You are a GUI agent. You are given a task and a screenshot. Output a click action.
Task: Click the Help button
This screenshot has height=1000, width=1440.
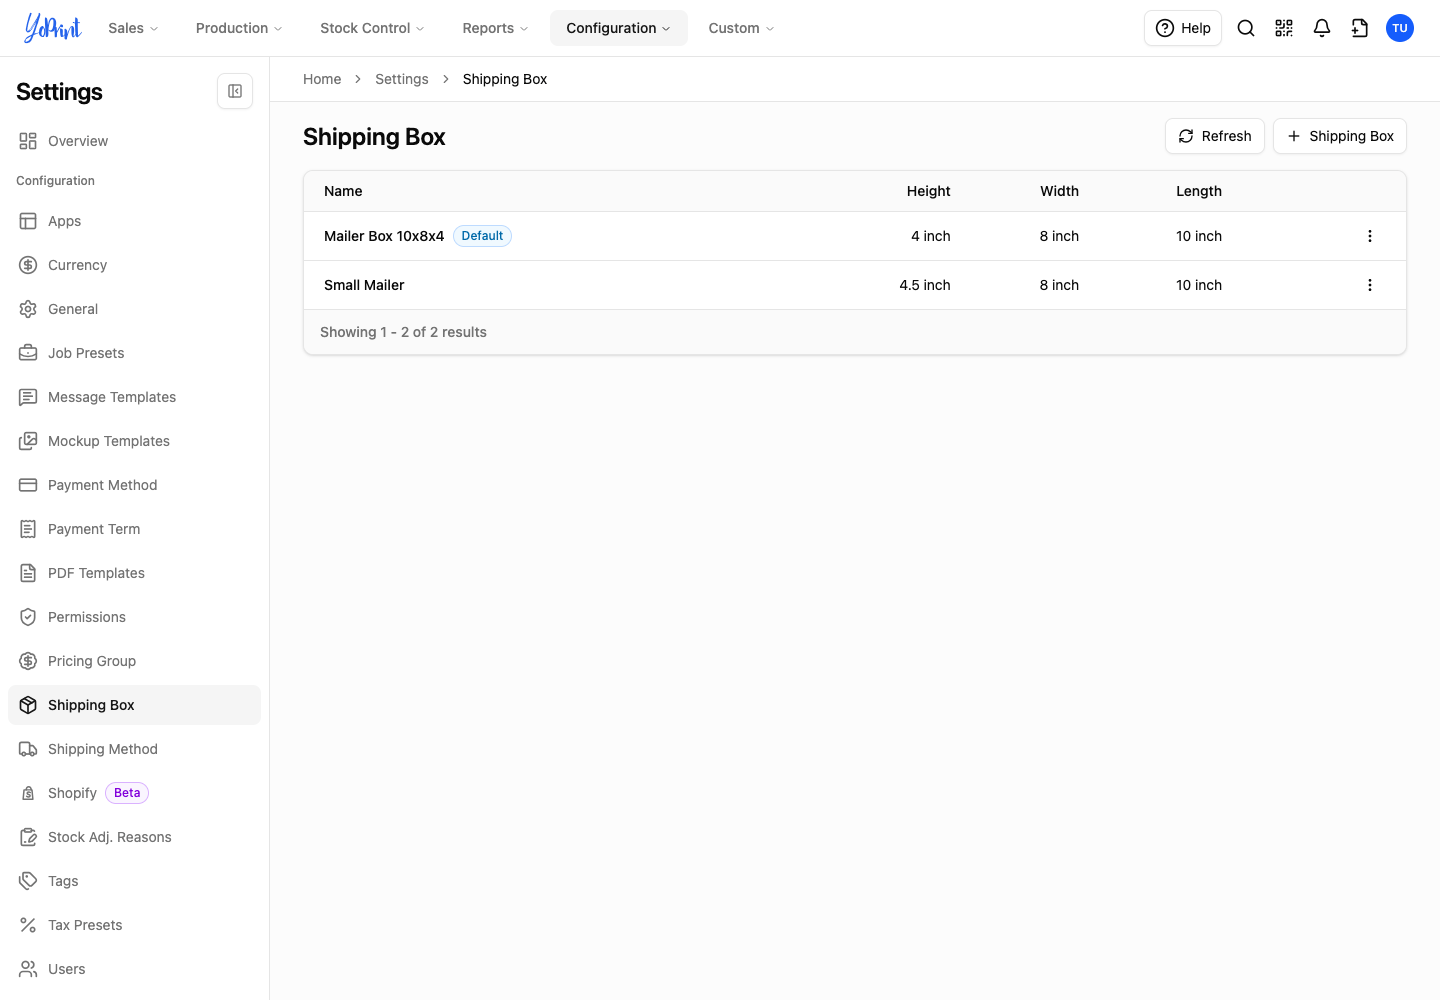click(x=1183, y=28)
